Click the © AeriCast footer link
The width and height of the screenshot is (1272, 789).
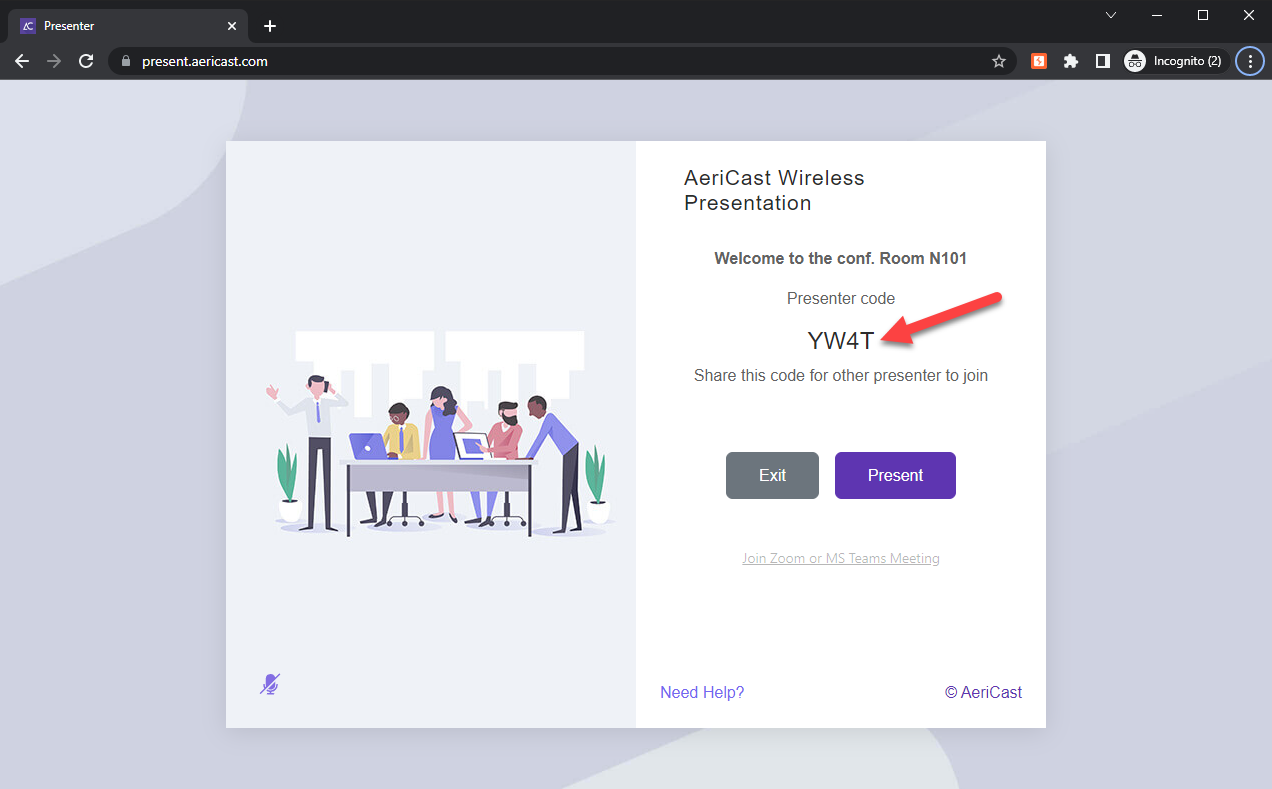(983, 692)
